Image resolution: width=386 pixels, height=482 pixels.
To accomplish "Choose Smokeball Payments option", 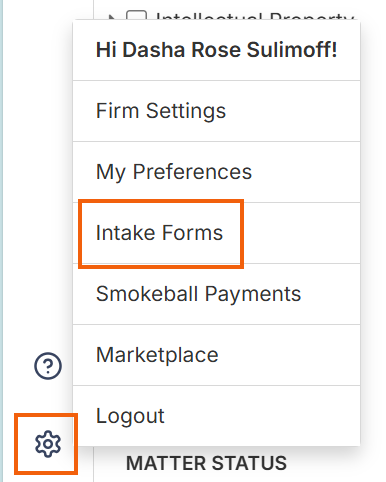I will point(216,294).
